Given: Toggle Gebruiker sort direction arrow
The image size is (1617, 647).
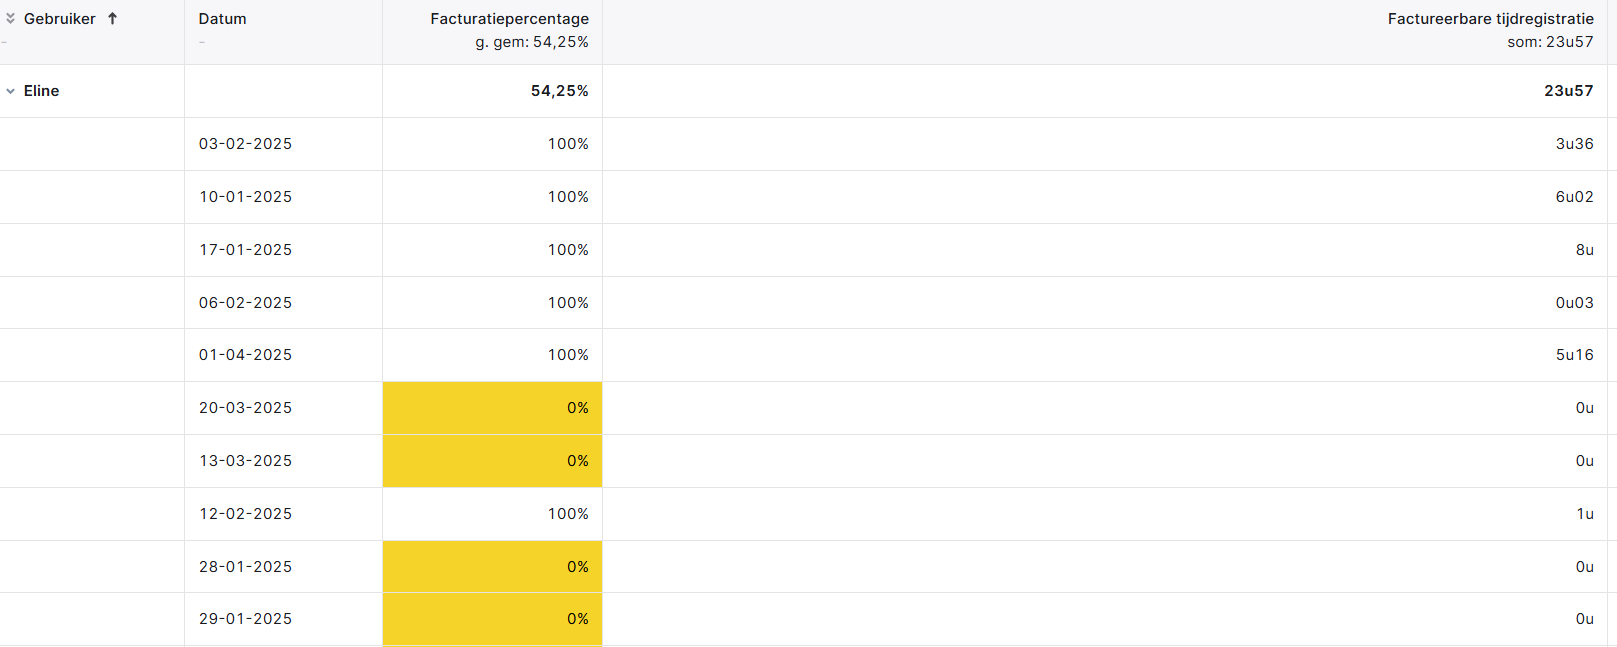Looking at the screenshot, I should click(x=112, y=18).
